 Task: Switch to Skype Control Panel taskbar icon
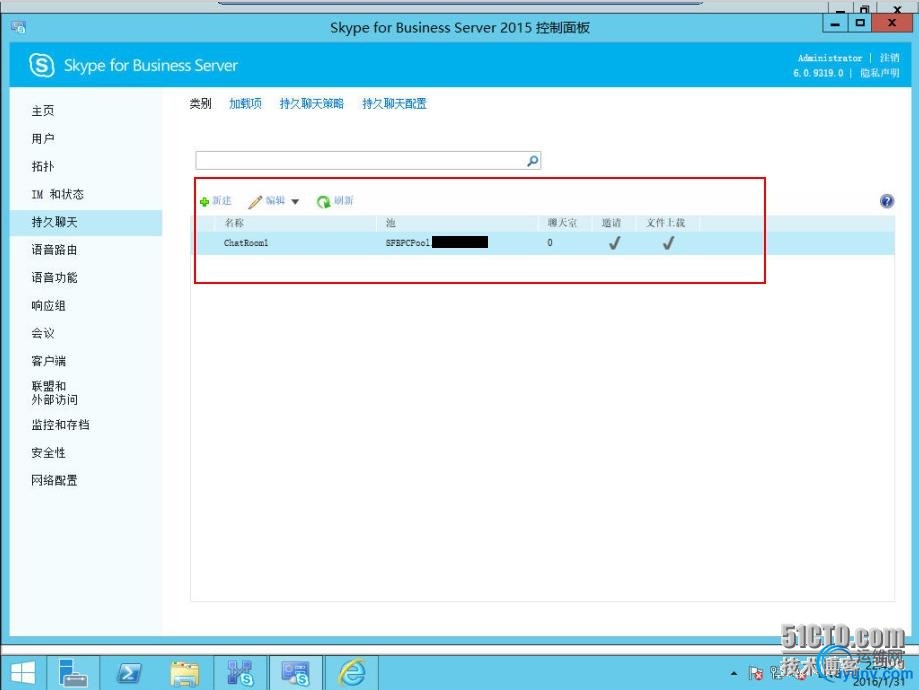click(x=295, y=672)
